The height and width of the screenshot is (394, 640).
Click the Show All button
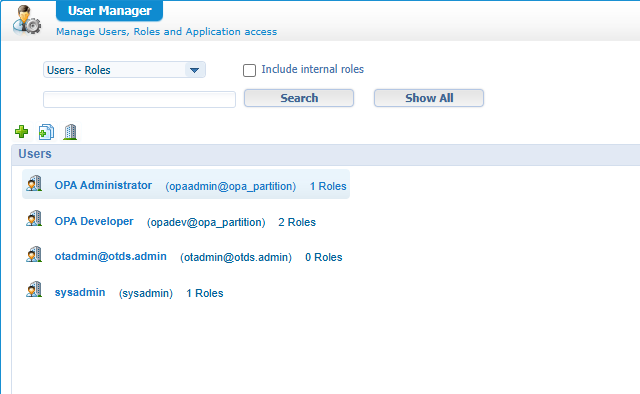point(429,98)
